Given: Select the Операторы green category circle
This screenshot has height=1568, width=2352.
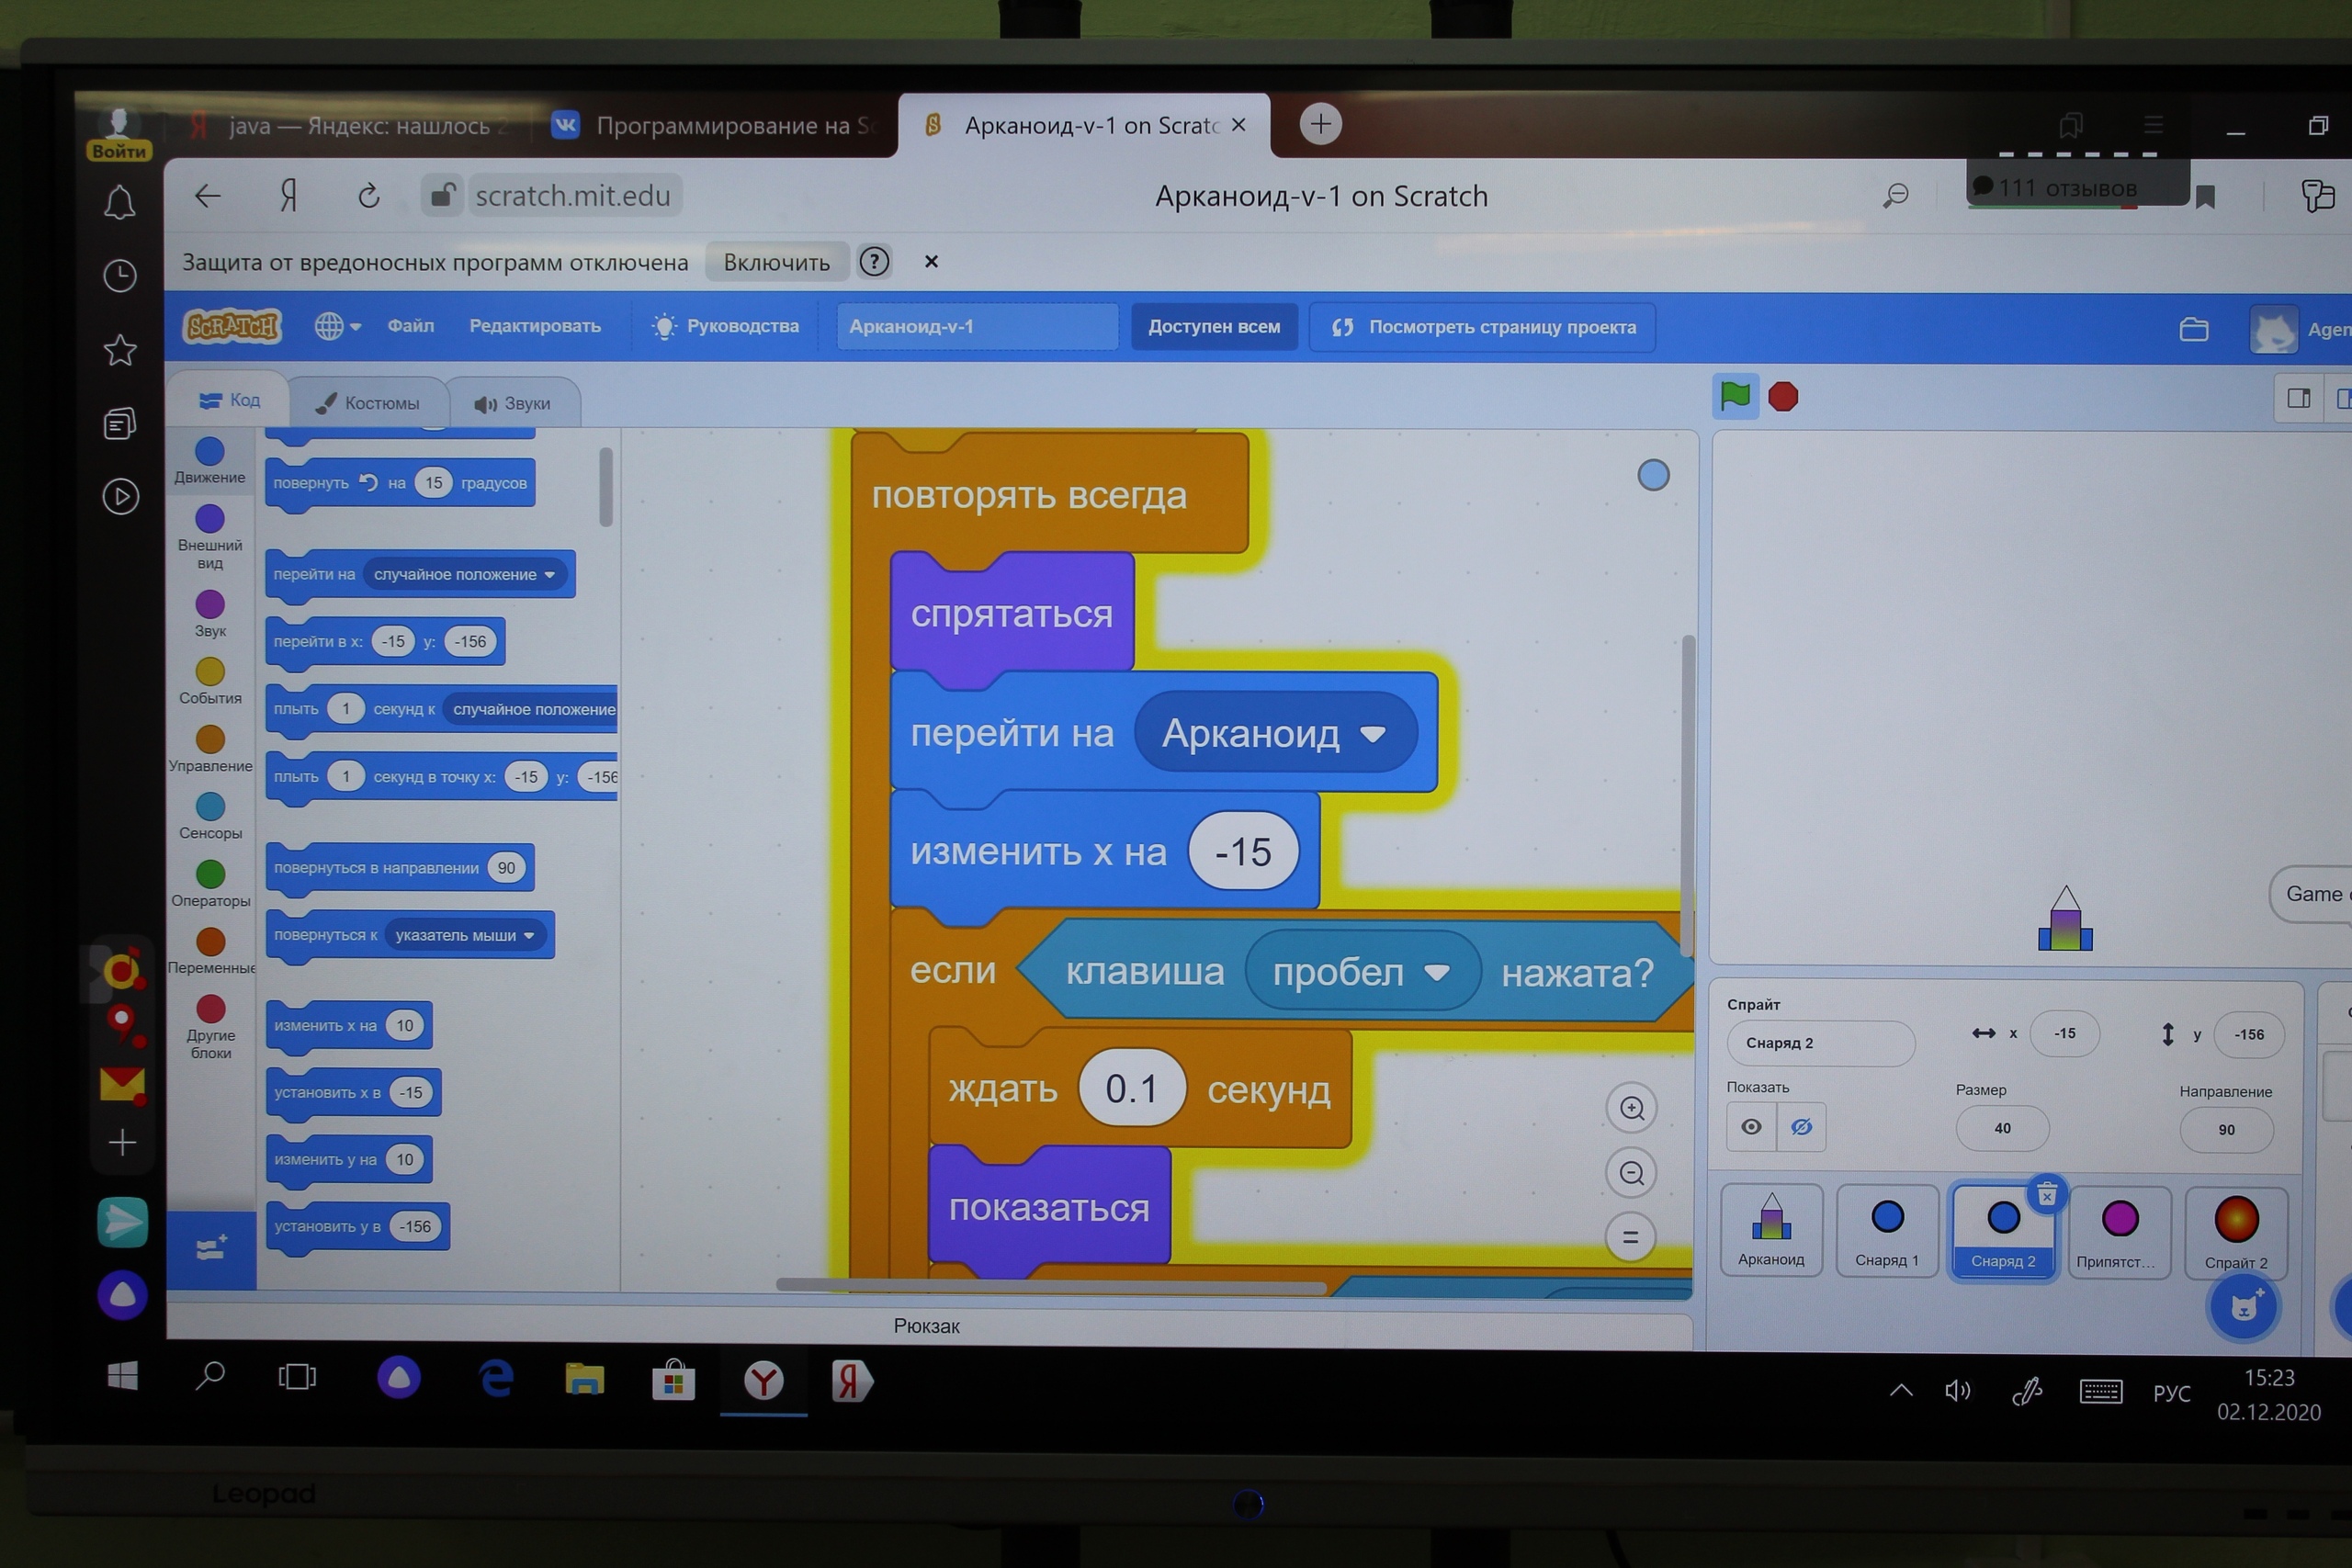Looking at the screenshot, I should tap(210, 874).
